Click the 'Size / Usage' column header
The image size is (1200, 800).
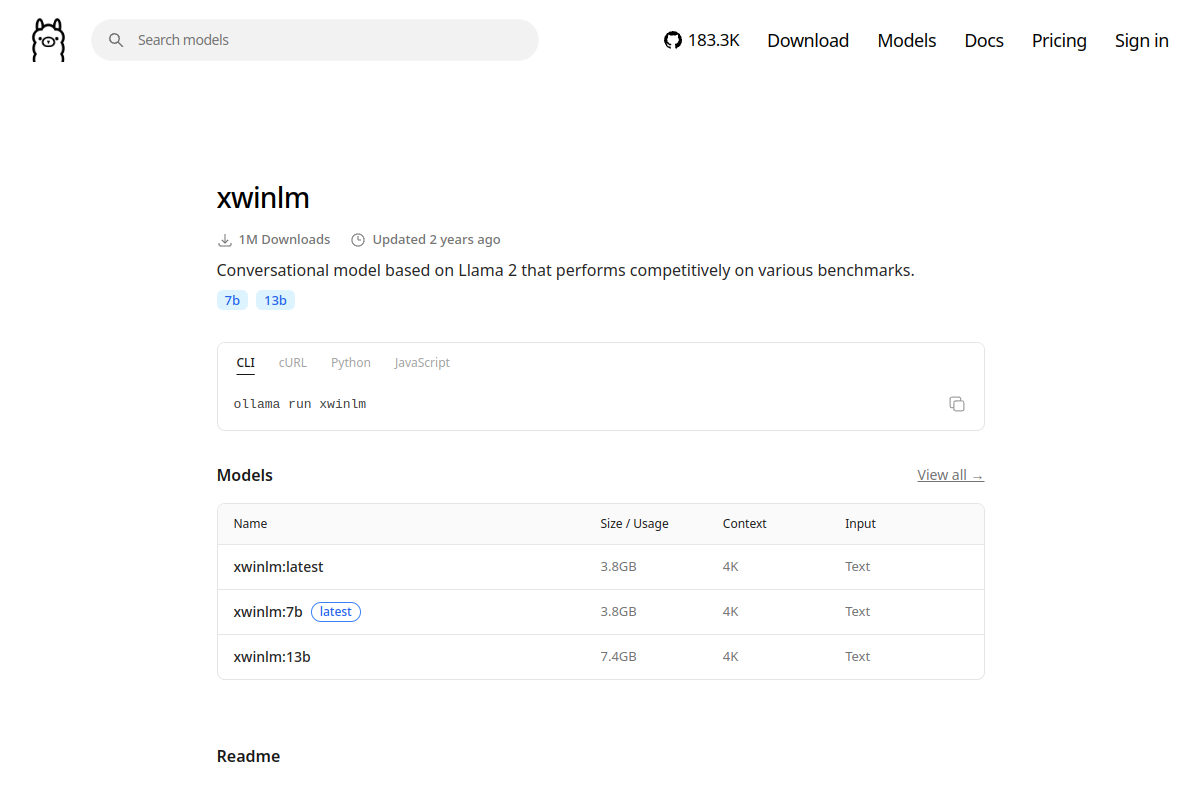coord(634,524)
